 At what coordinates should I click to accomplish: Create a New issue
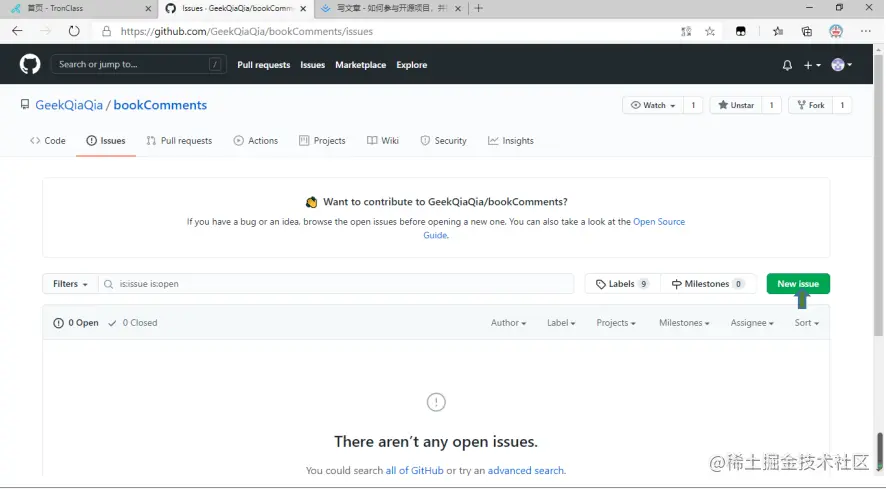[x=798, y=284]
